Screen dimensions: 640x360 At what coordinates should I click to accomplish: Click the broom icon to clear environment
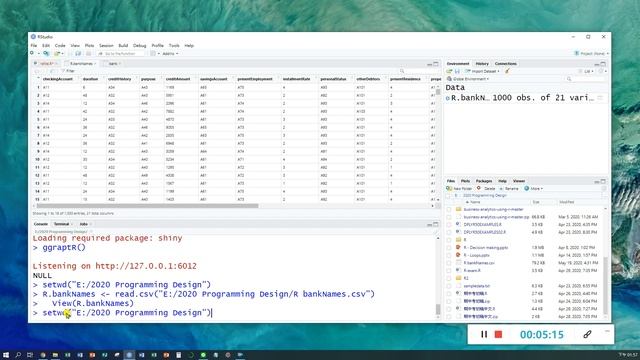tap(507, 71)
